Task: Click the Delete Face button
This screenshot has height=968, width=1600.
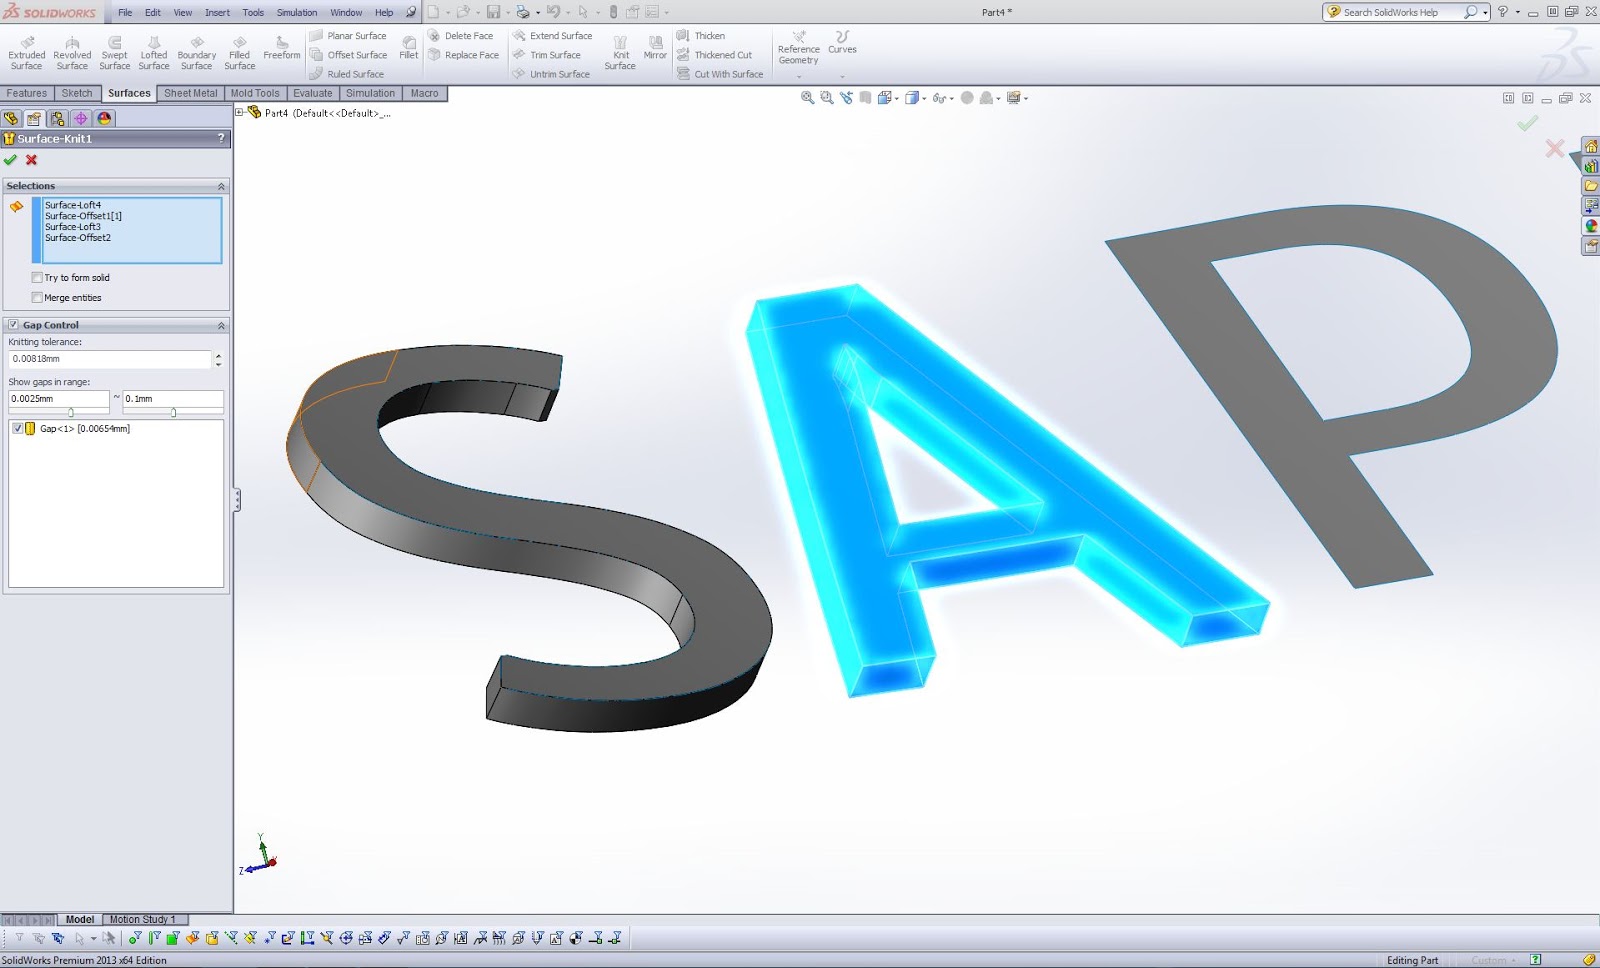Action: [x=460, y=36]
